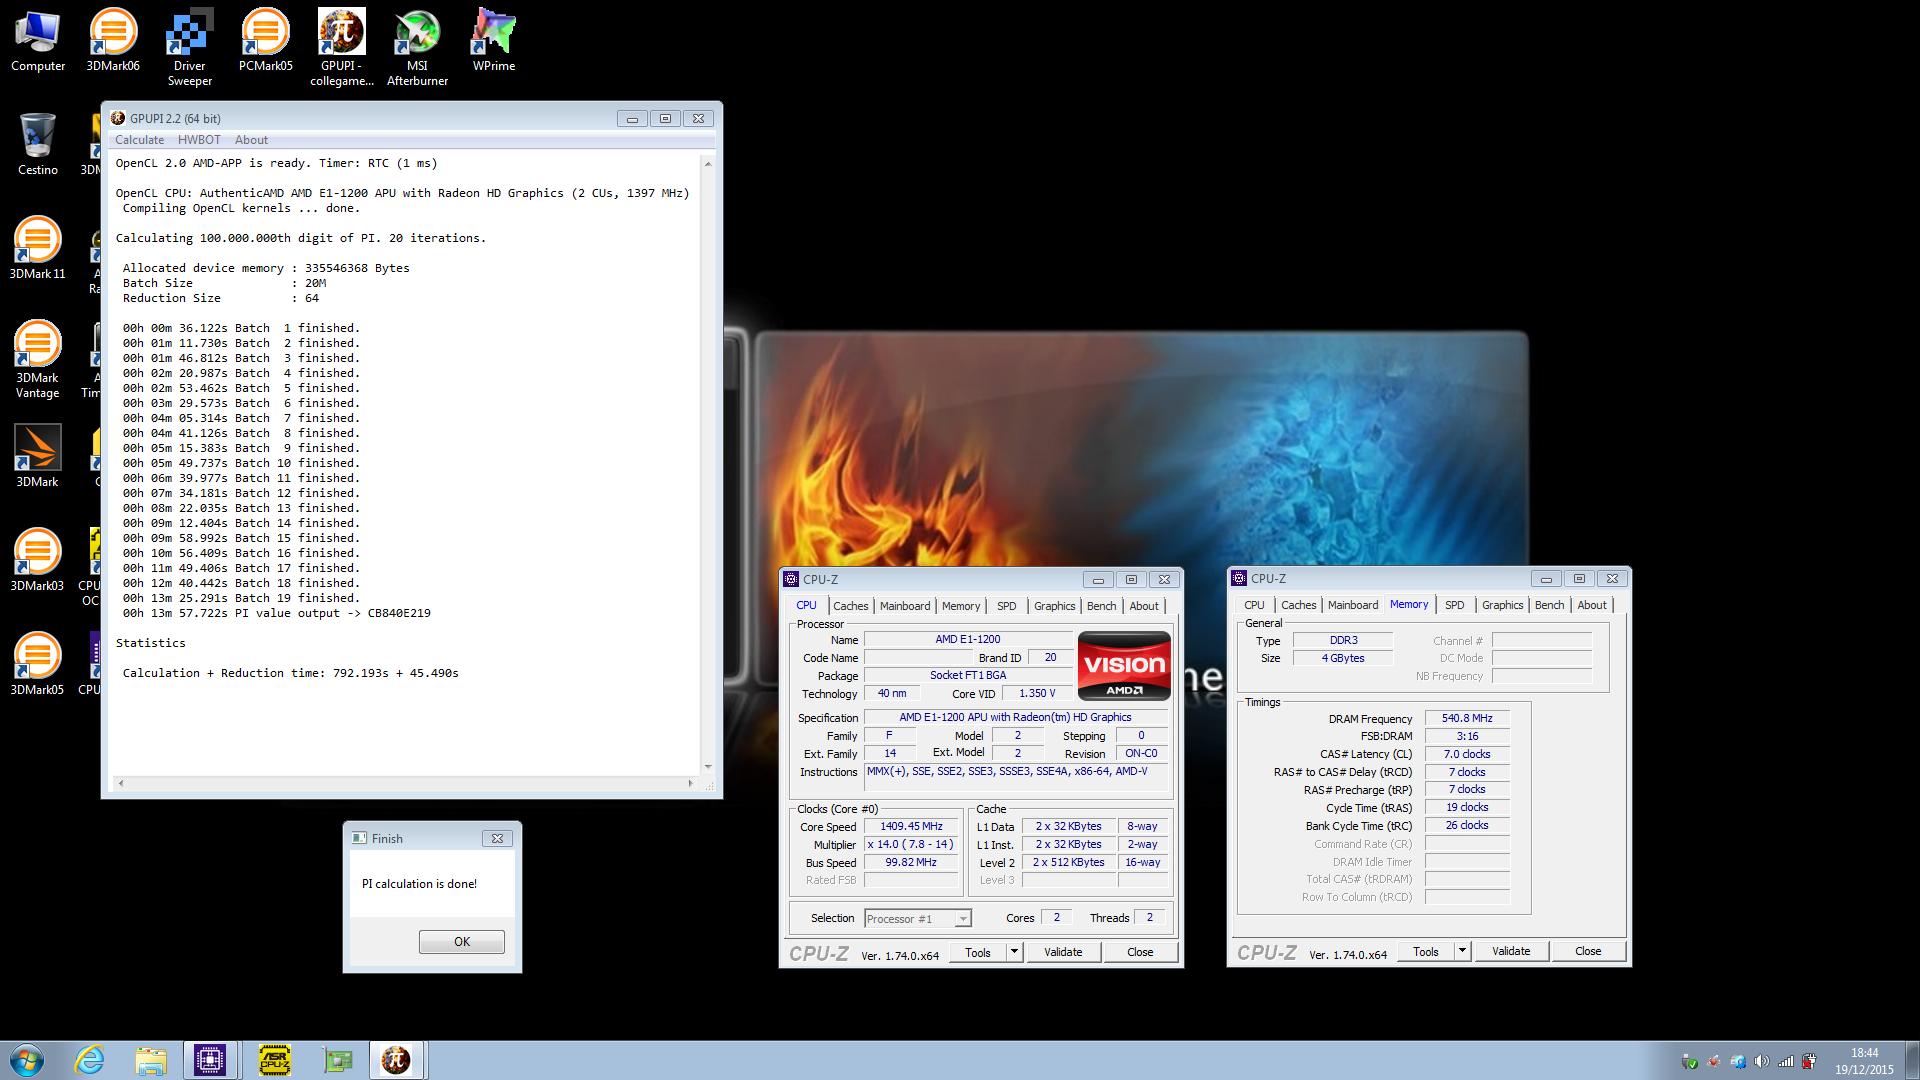Screen dimensions: 1920x1080
Task: Open the Processor #1 selection dropdown
Action: [x=917, y=918]
